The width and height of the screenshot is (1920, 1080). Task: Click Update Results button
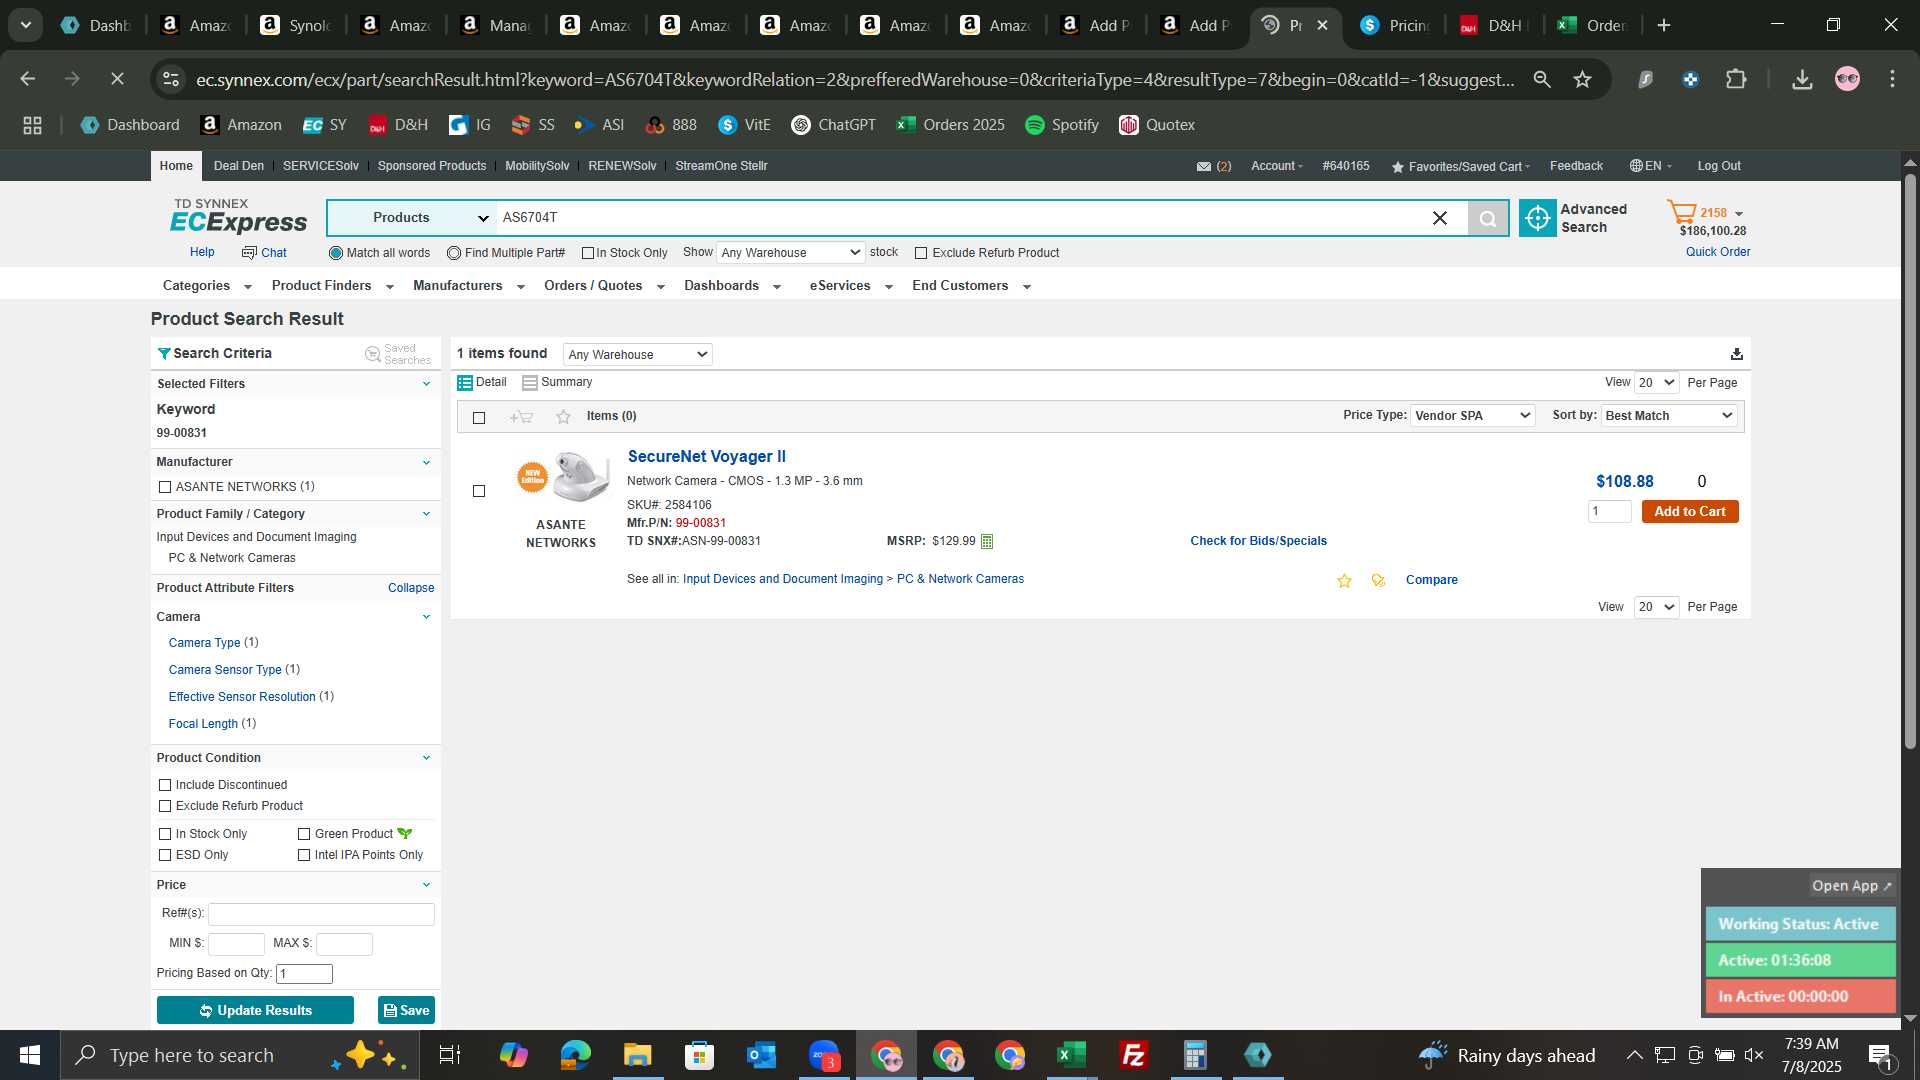[x=255, y=1011]
